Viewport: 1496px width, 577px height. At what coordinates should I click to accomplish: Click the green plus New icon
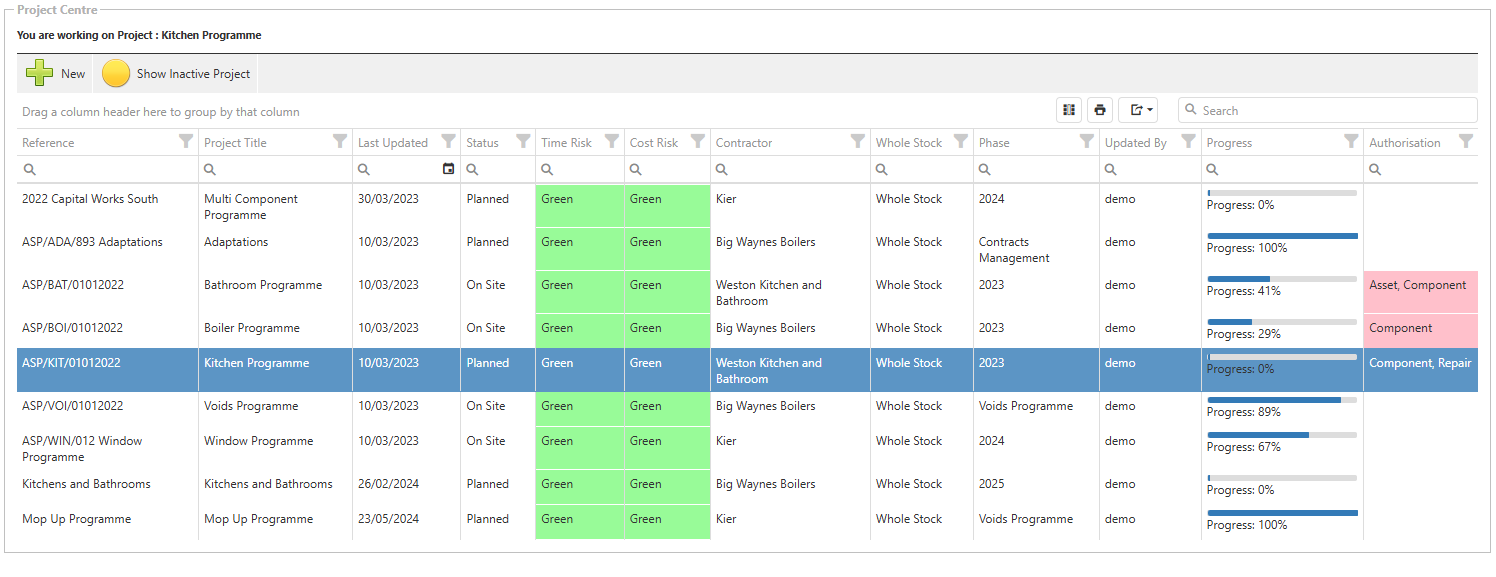[40, 74]
